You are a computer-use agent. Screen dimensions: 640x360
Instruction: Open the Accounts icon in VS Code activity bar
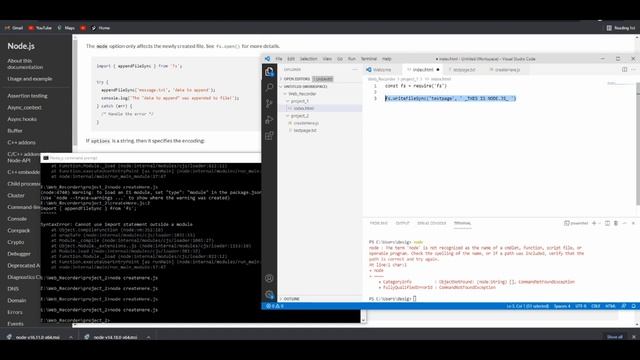[269, 278]
